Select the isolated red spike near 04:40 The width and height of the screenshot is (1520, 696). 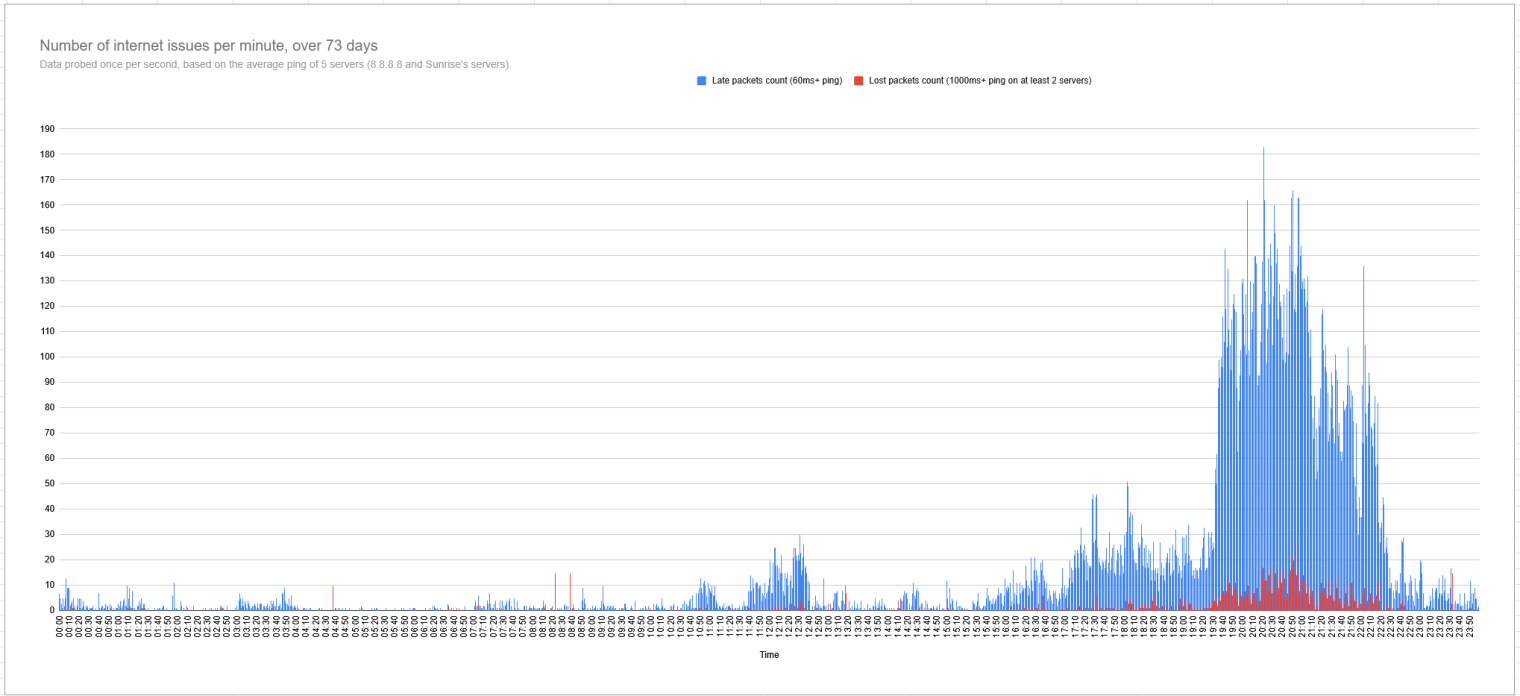tap(333, 598)
